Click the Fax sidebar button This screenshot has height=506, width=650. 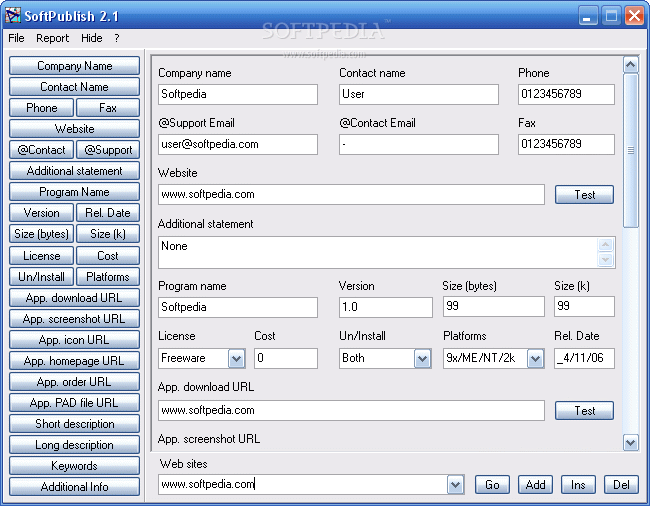pos(108,108)
